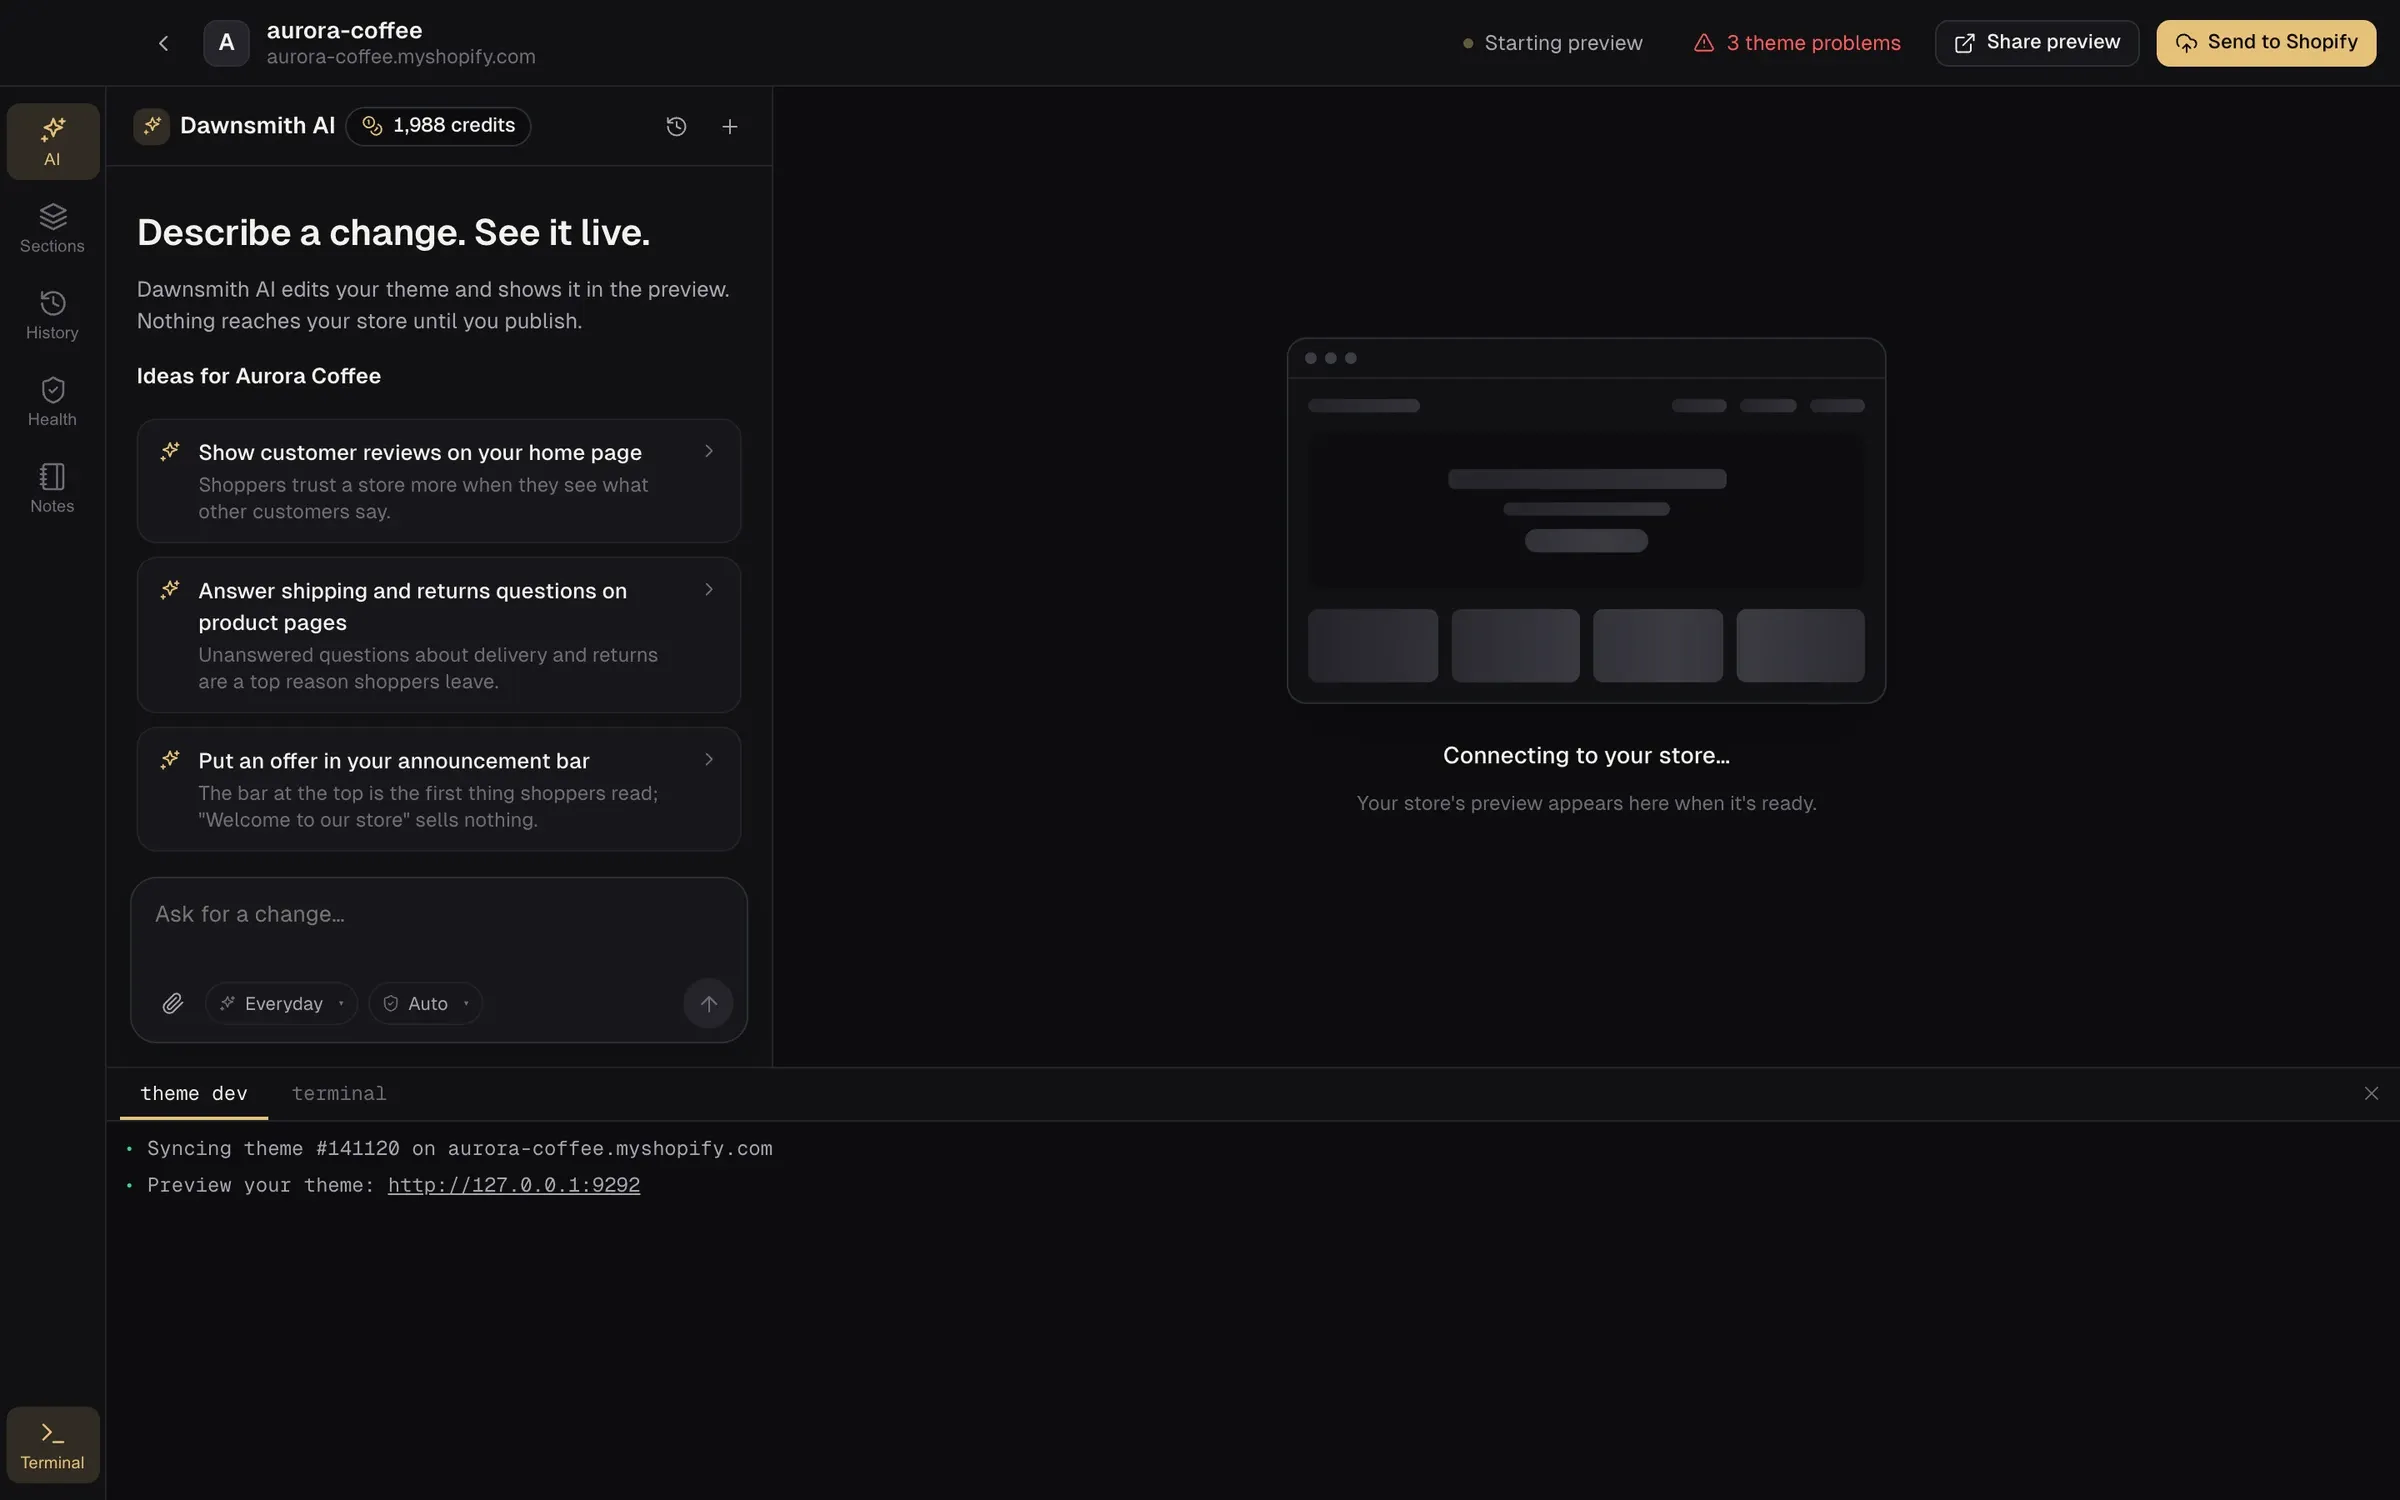2400x1500 pixels.
Task: Open the 1,988 credits badge
Action: [438, 126]
